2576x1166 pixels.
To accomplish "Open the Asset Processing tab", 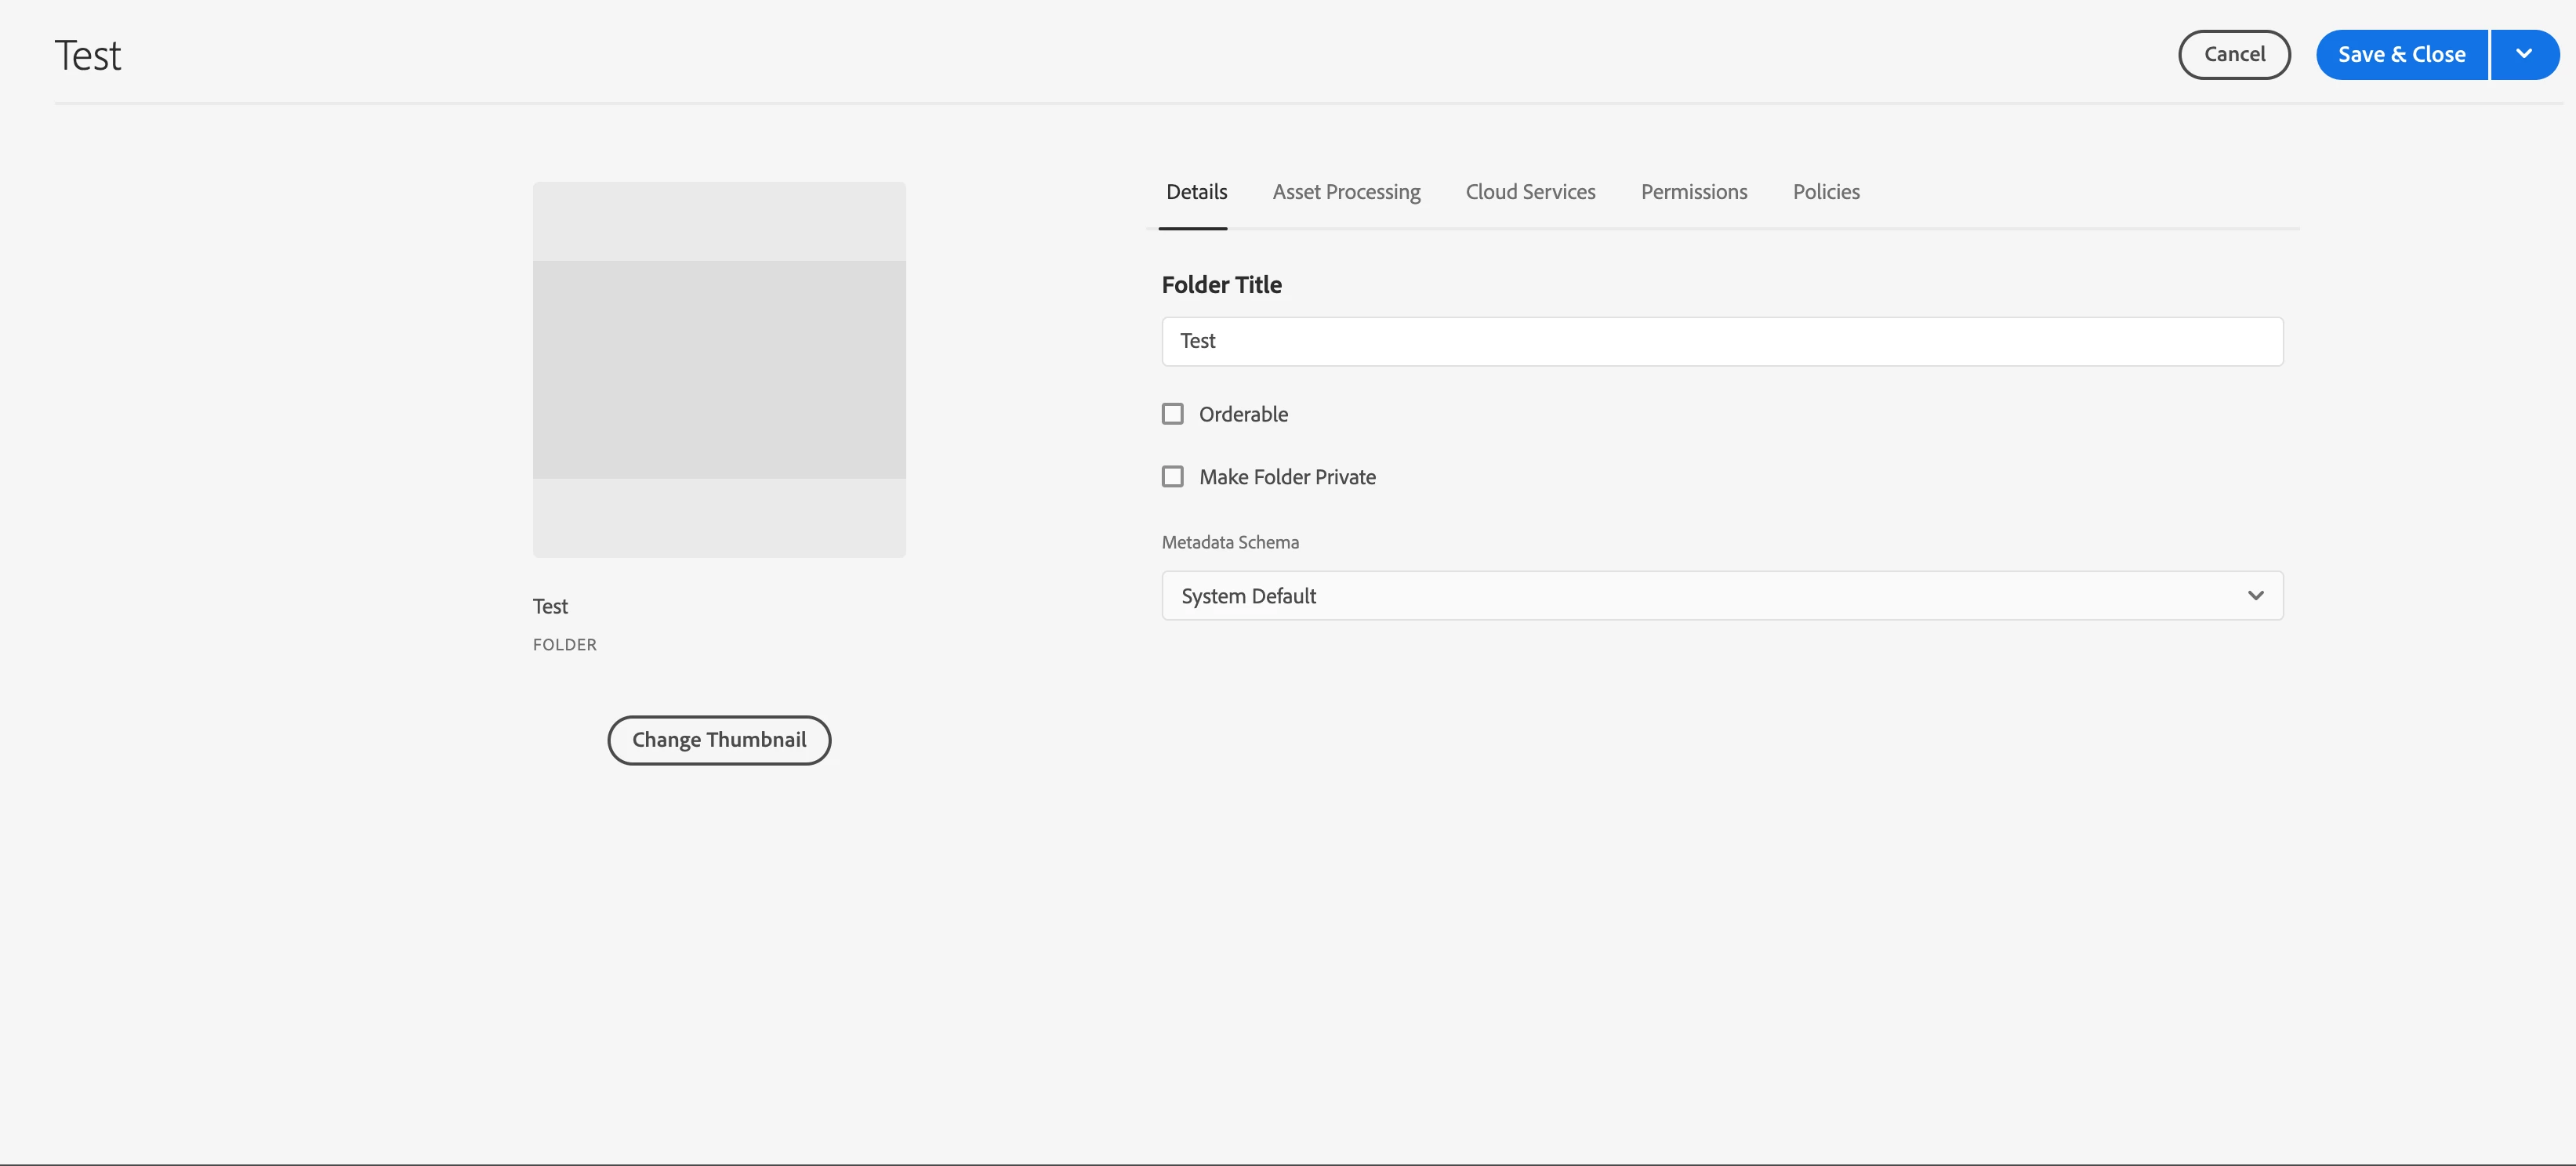I will click(x=1346, y=192).
